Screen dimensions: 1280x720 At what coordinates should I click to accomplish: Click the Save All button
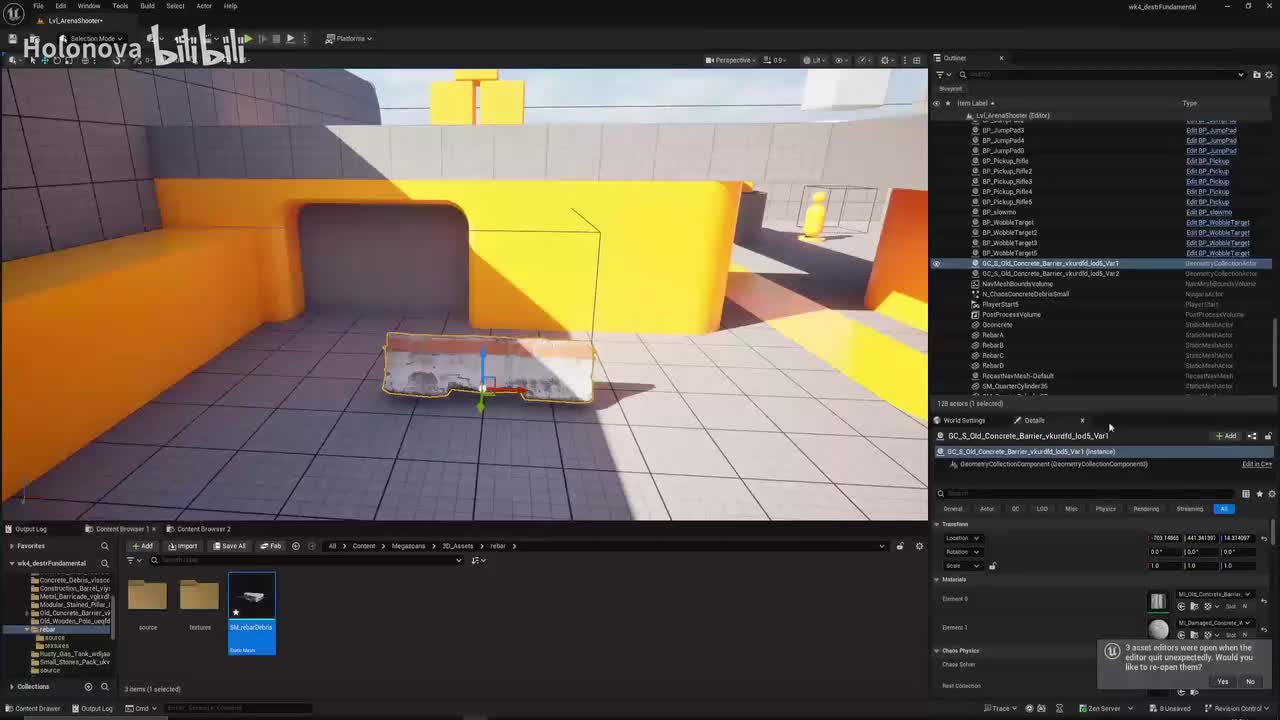tap(229, 546)
